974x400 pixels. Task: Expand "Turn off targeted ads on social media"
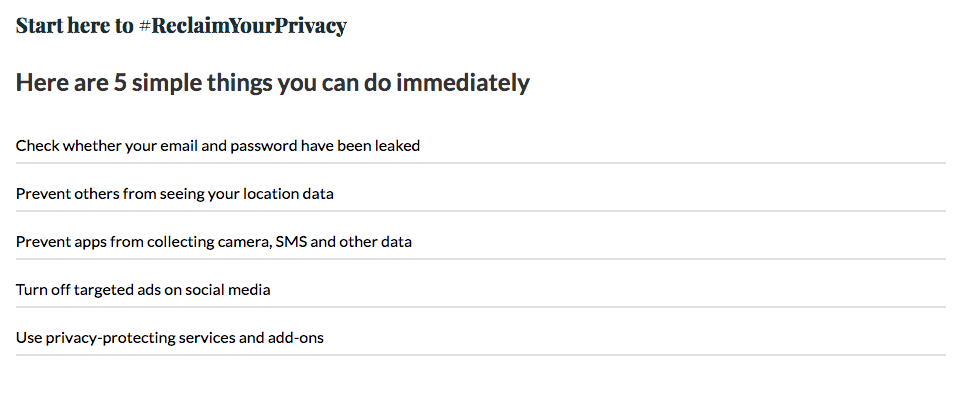point(143,290)
